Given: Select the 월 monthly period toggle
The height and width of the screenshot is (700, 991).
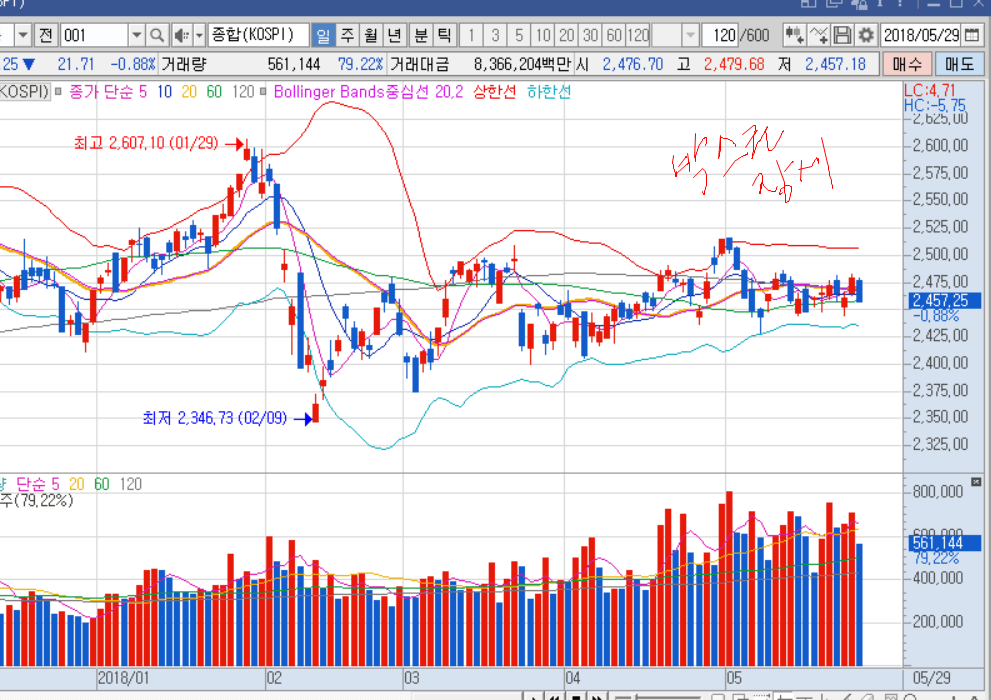Looking at the screenshot, I should [371, 35].
